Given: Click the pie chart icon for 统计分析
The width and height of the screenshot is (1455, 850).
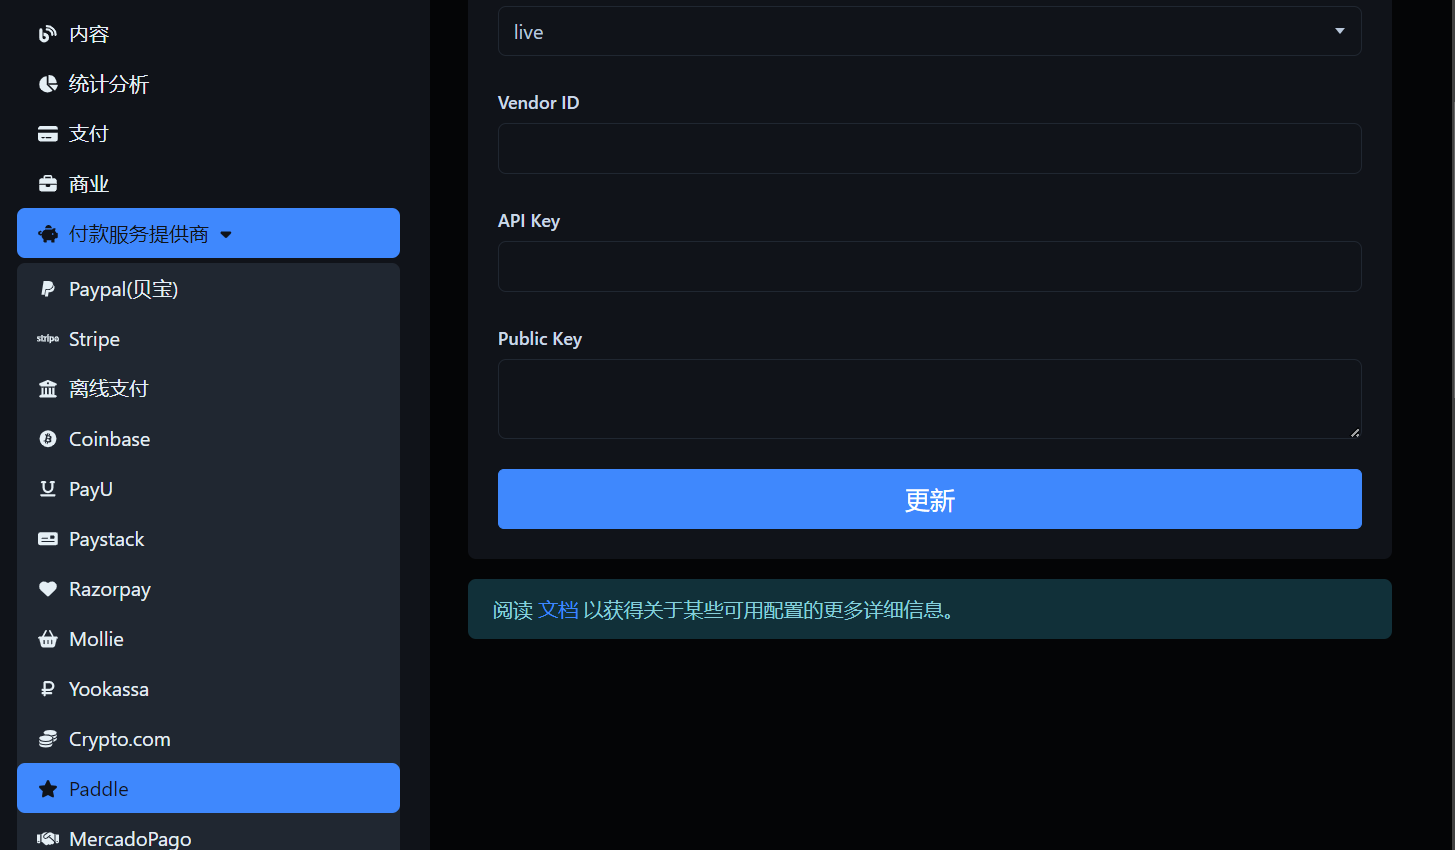Looking at the screenshot, I should coord(47,84).
